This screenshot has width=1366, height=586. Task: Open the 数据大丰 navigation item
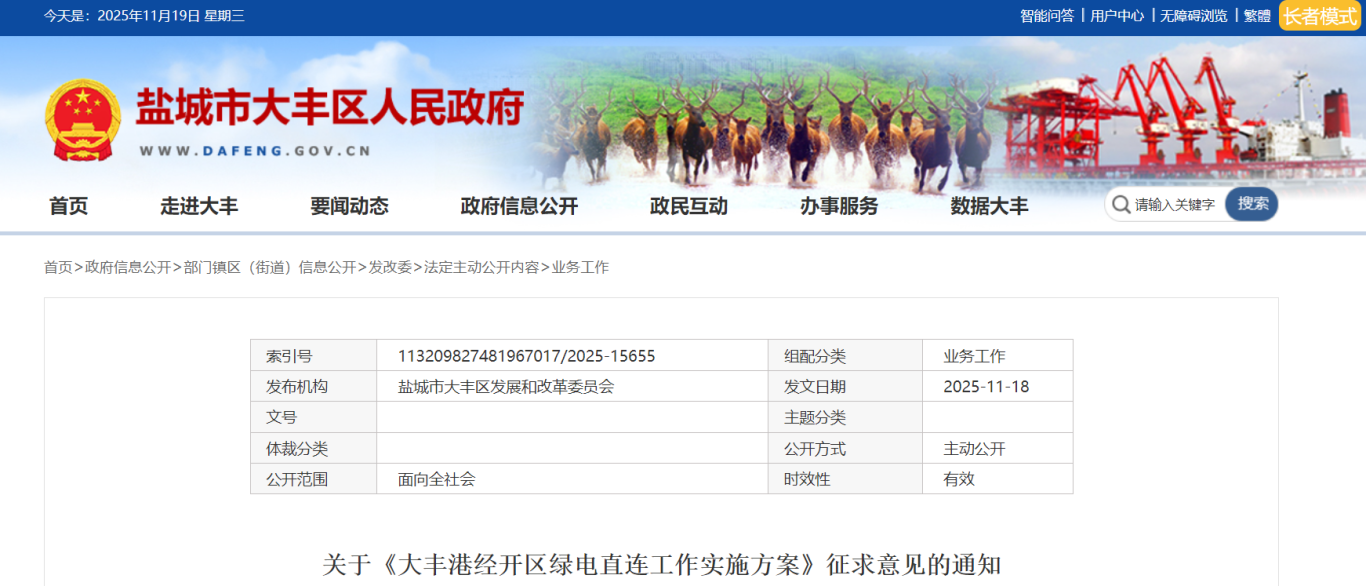(x=989, y=206)
